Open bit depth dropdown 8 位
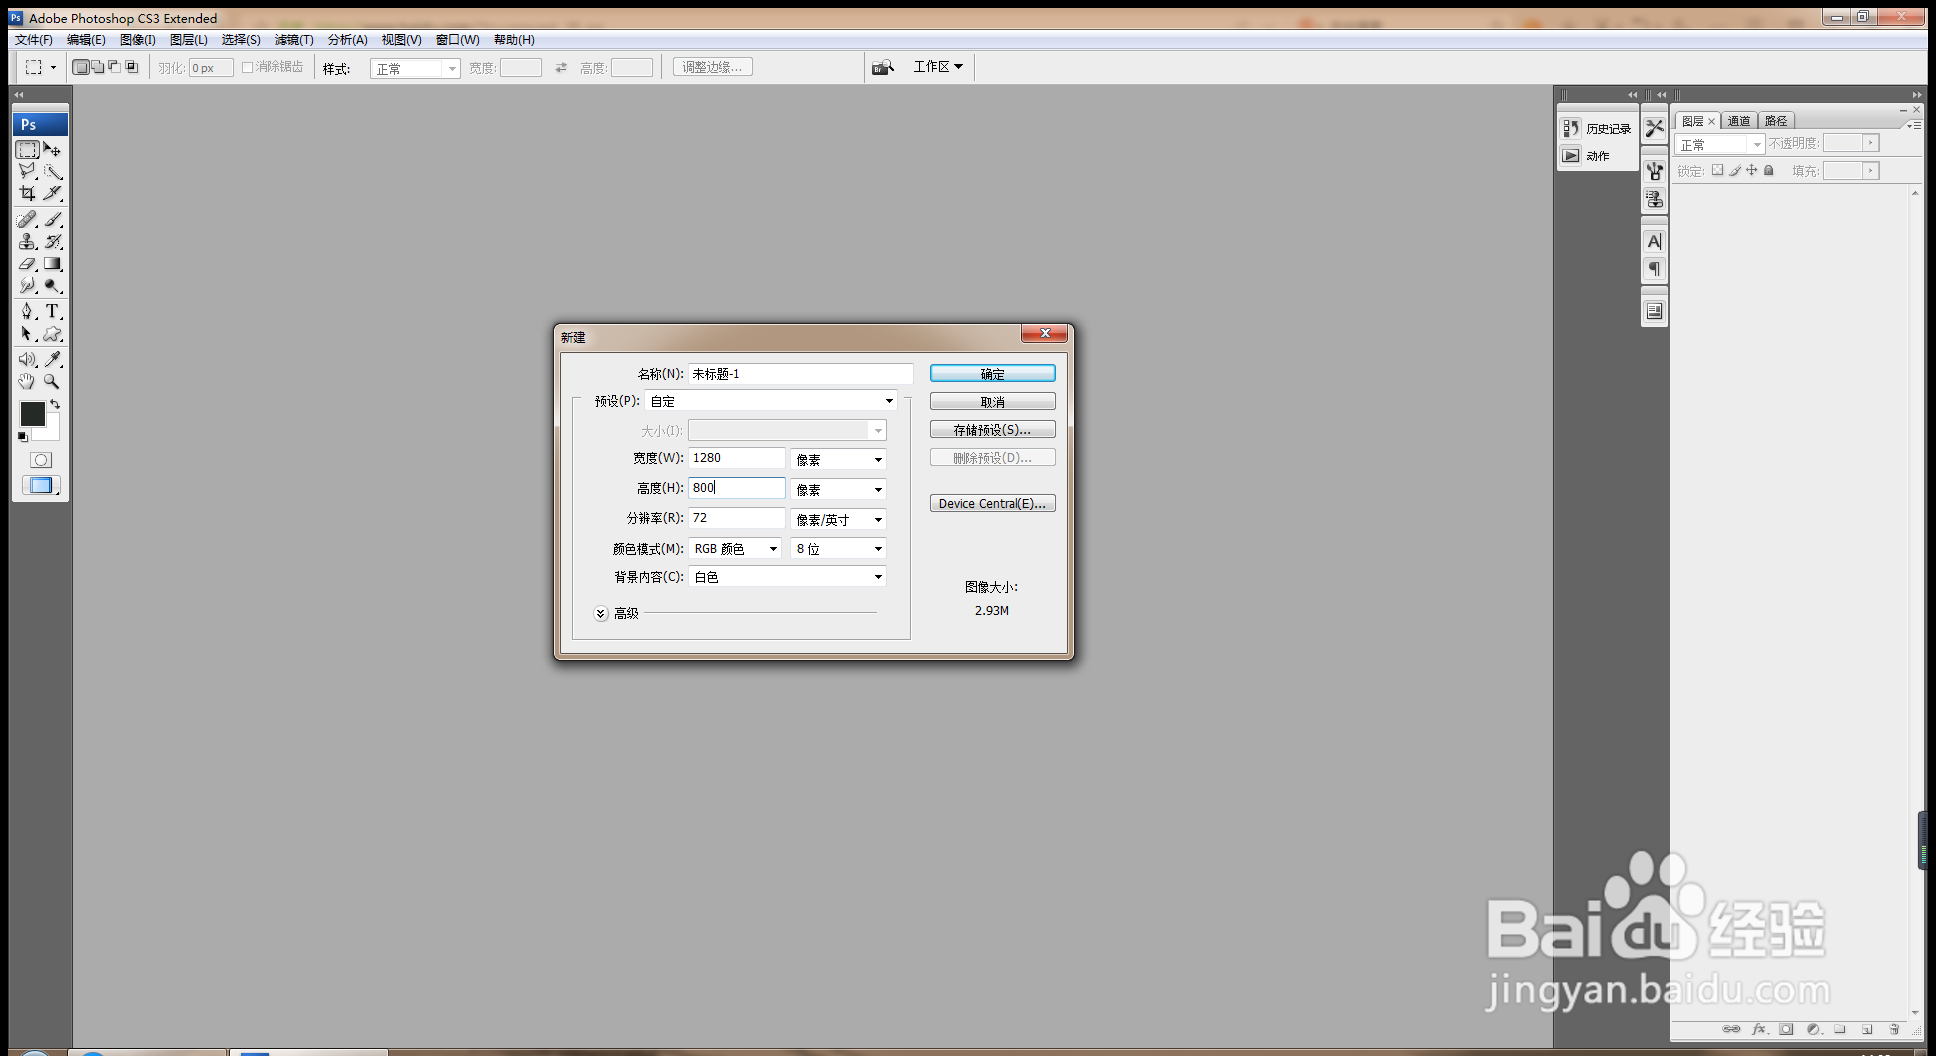1936x1056 pixels. point(838,549)
